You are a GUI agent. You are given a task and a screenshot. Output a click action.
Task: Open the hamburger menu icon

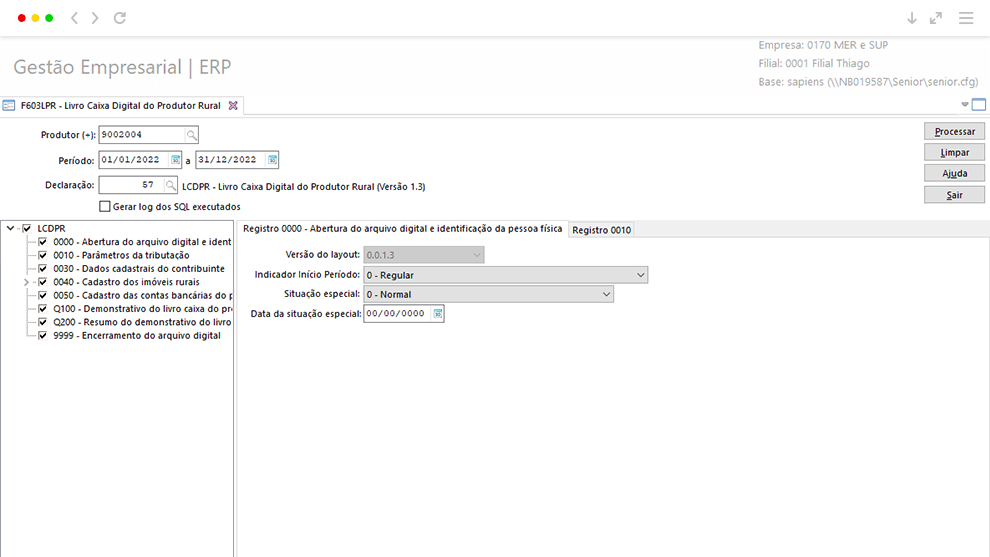[966, 18]
